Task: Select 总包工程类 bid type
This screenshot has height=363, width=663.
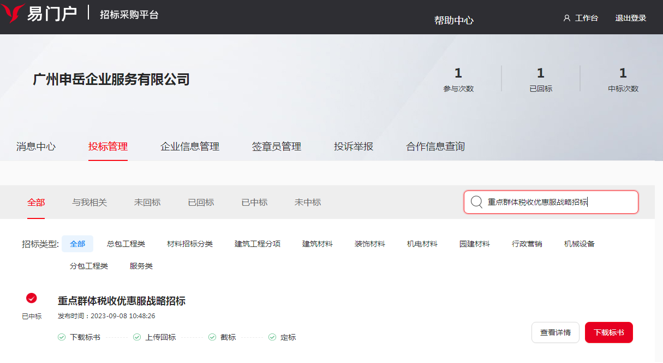Action: (x=126, y=244)
